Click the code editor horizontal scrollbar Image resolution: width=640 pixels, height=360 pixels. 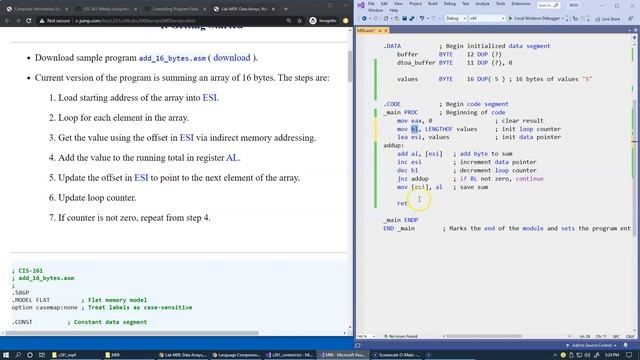[483, 336]
